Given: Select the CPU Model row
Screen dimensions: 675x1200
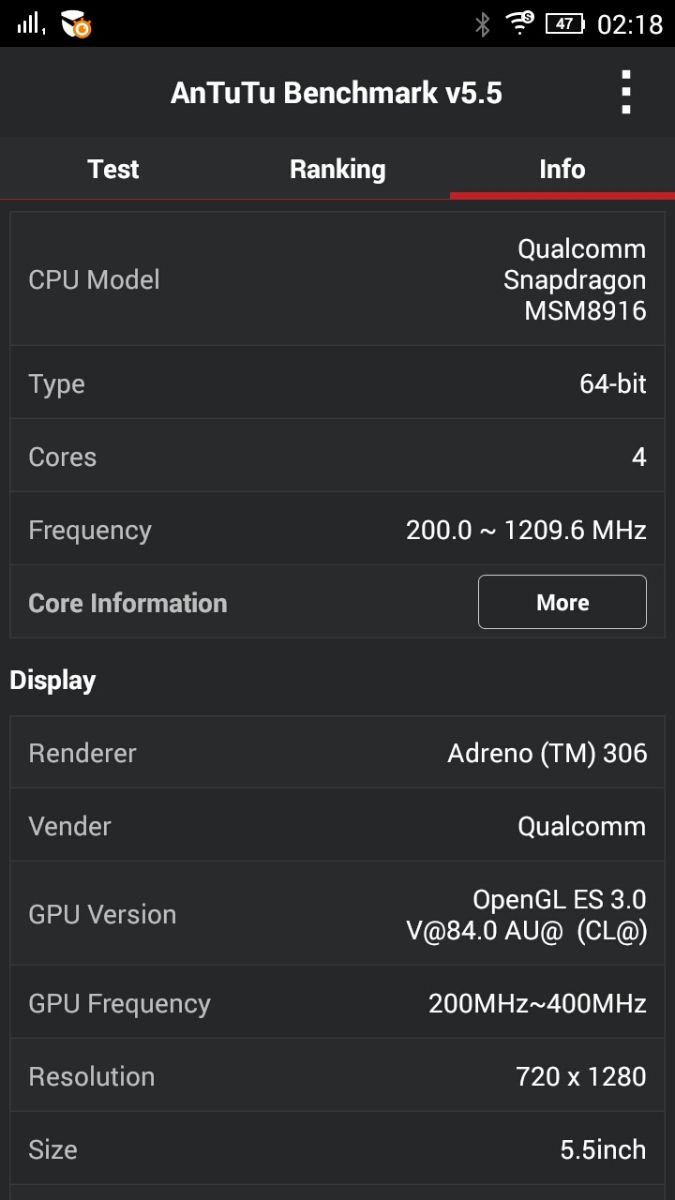Looking at the screenshot, I should (337, 279).
